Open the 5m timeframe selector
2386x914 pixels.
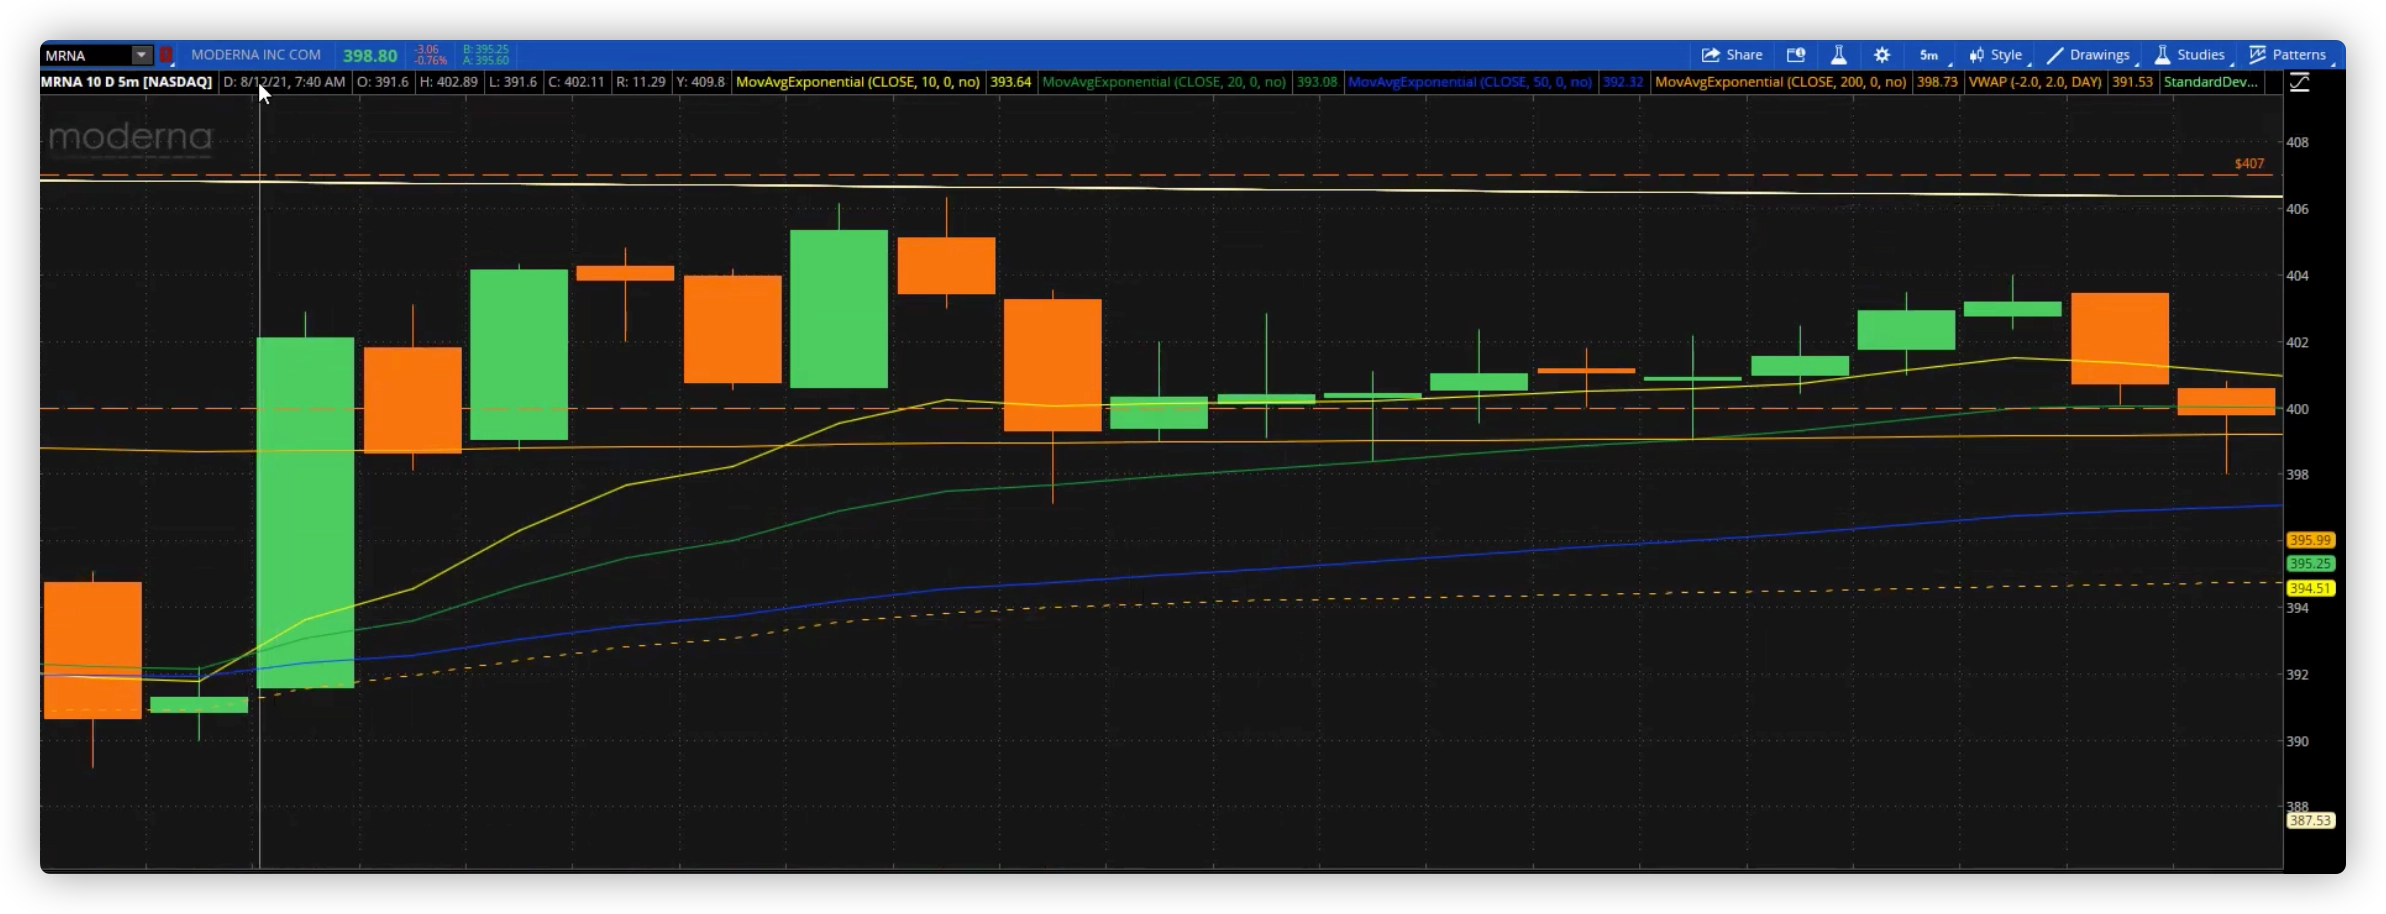click(1930, 55)
